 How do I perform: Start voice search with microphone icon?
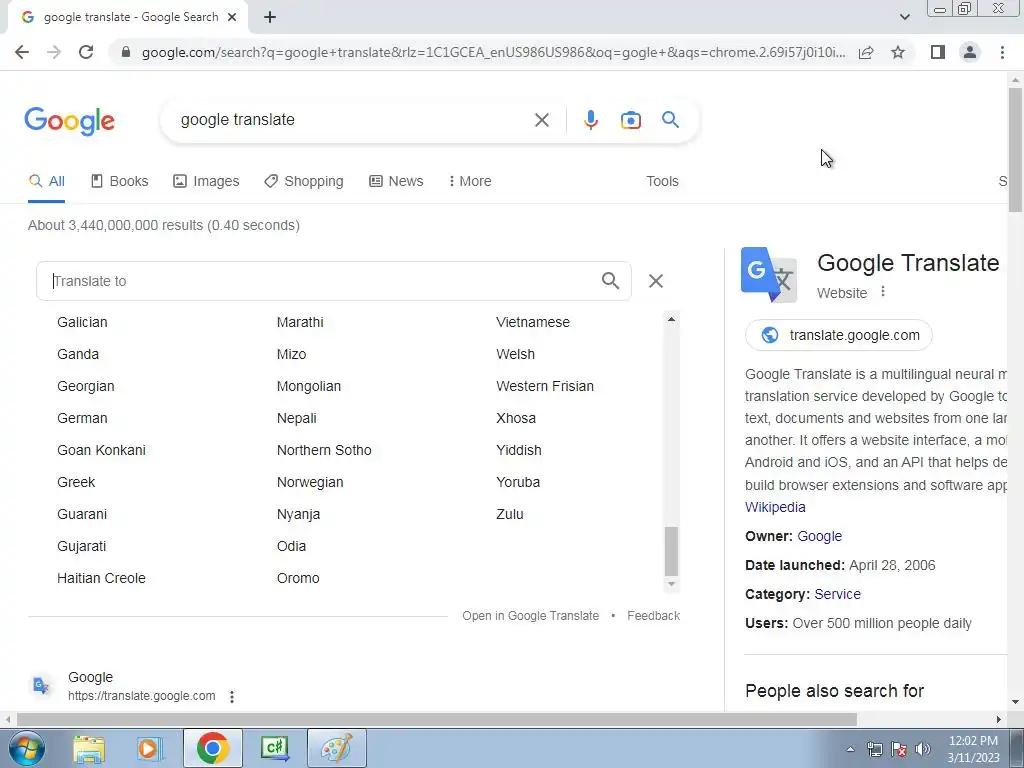(590, 120)
